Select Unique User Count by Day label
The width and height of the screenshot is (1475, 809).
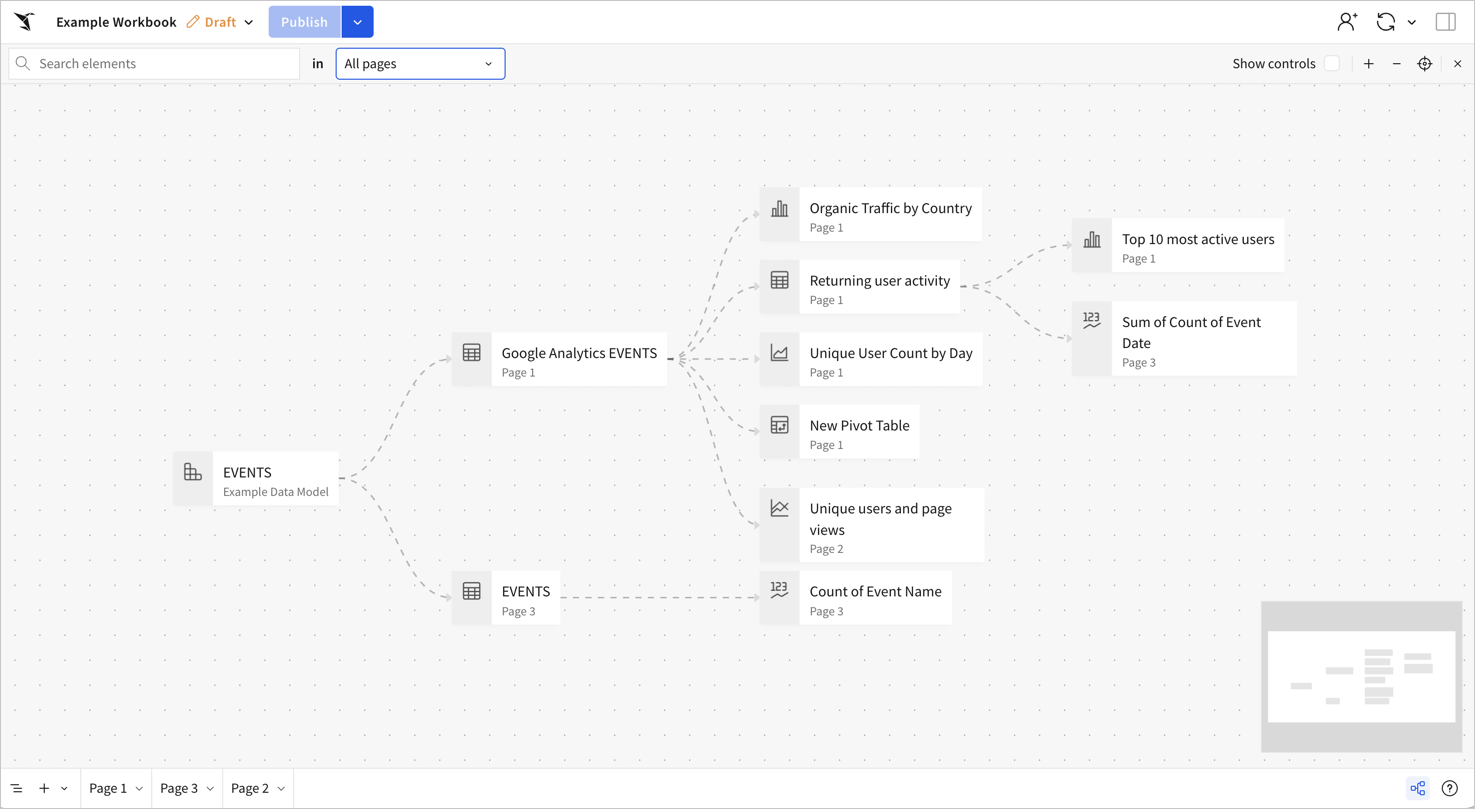(891, 353)
